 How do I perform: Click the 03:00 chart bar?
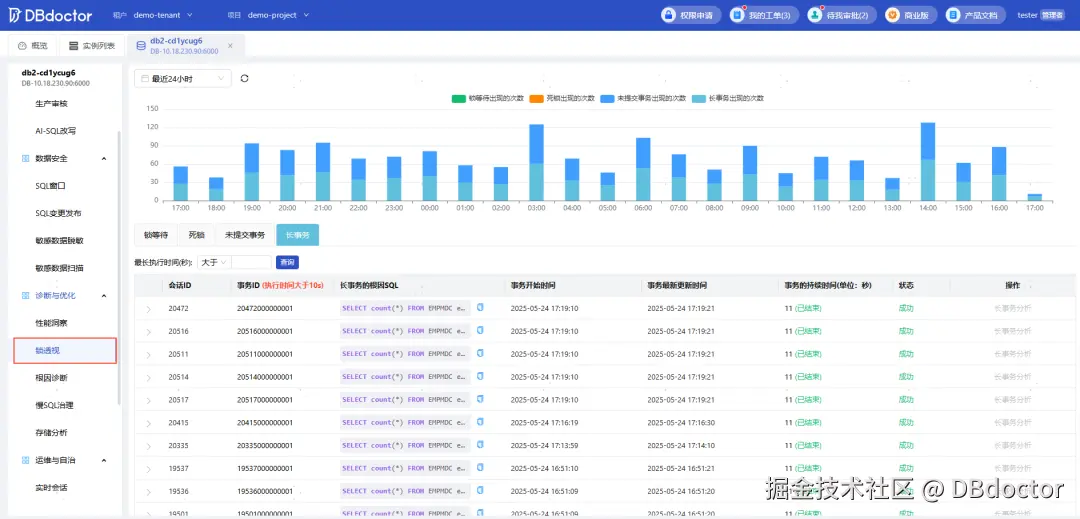537,162
